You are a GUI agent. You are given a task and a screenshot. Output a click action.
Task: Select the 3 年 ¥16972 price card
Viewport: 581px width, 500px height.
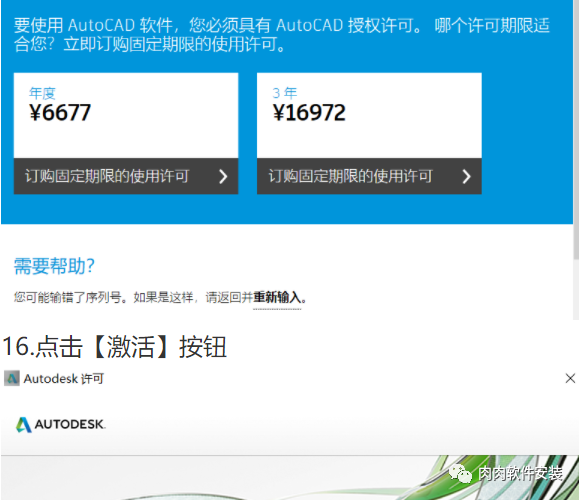pos(369,115)
